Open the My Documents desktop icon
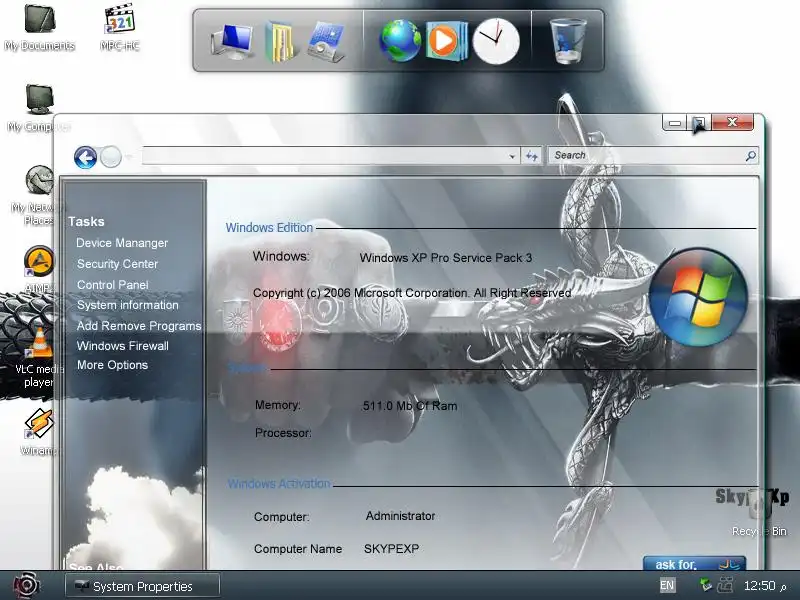 click(x=39, y=27)
